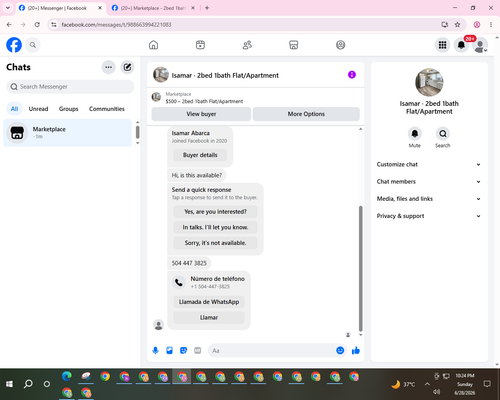Select the All chats filter tab
500x400 pixels.
(x=14, y=109)
